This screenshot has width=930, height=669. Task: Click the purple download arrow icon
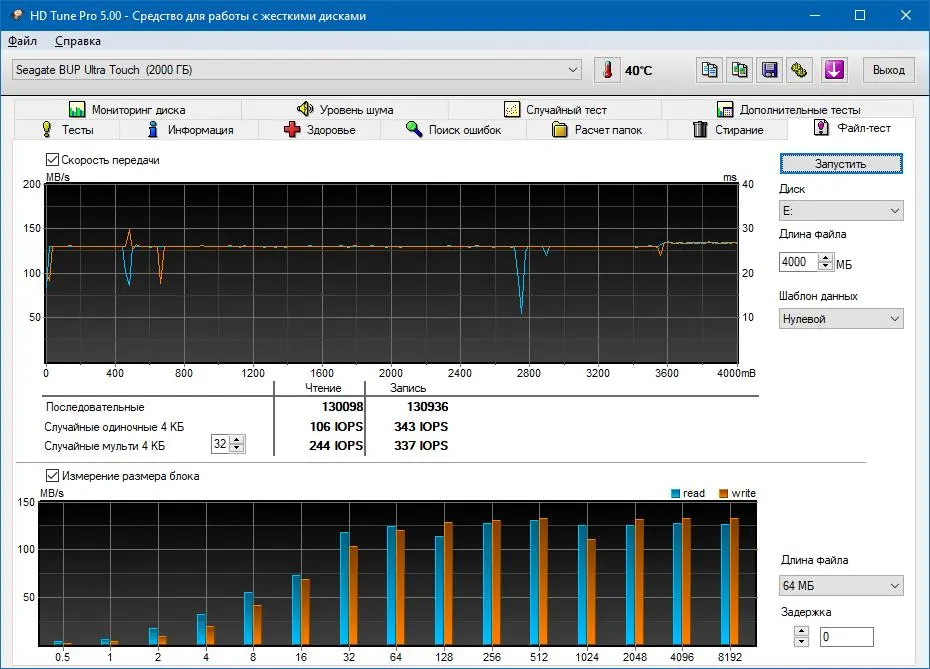point(834,70)
